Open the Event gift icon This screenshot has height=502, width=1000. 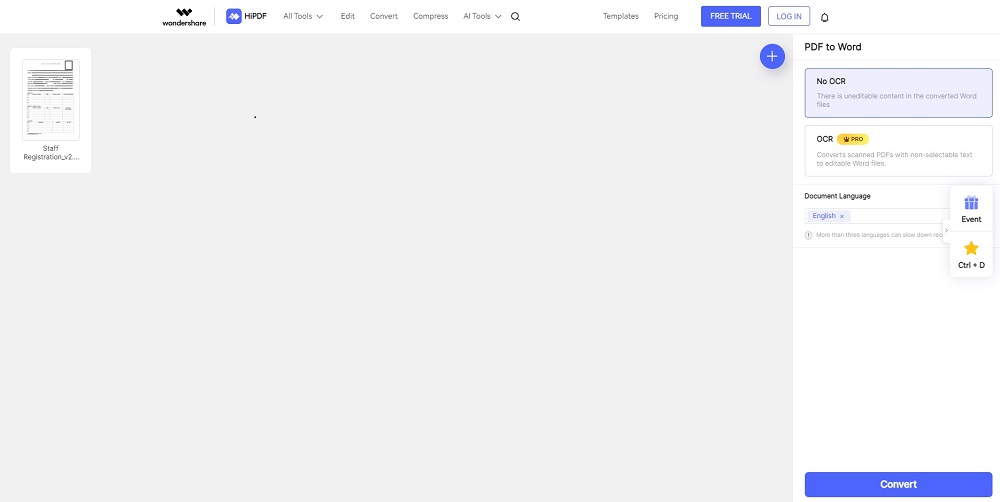971,203
